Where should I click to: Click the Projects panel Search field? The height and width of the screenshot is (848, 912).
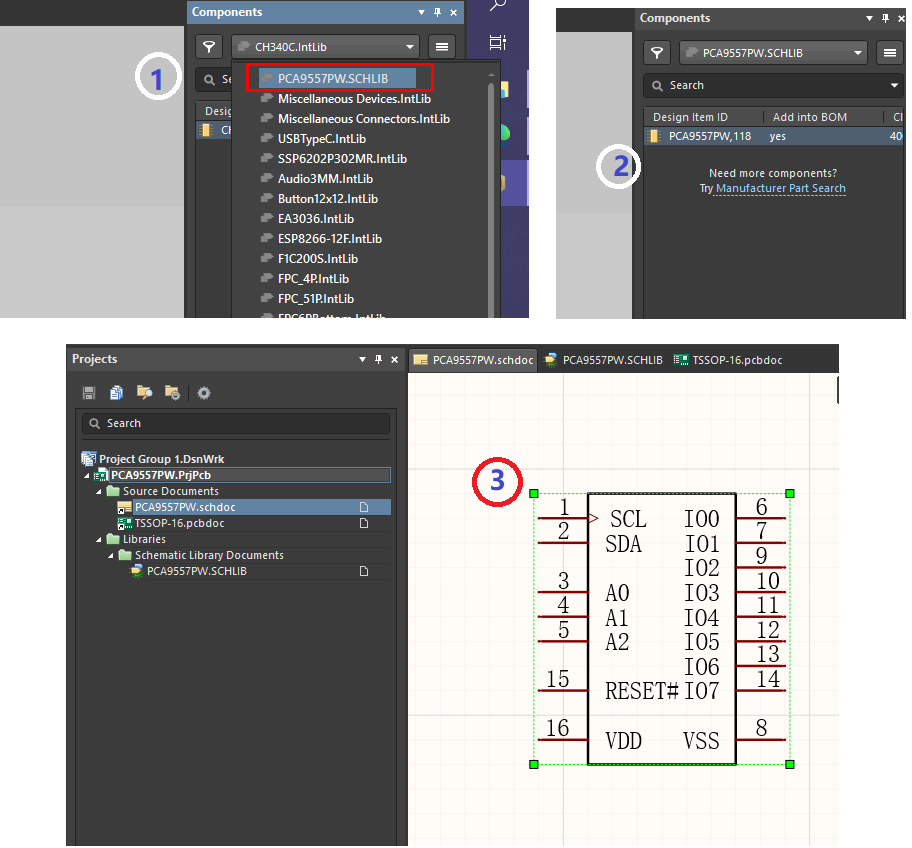(236, 423)
